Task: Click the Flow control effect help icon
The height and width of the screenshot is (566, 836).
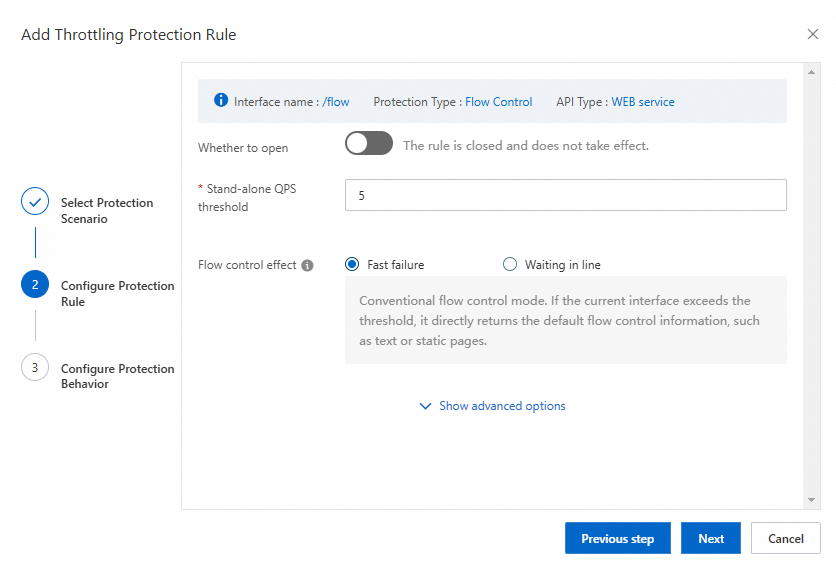Action: tap(308, 266)
